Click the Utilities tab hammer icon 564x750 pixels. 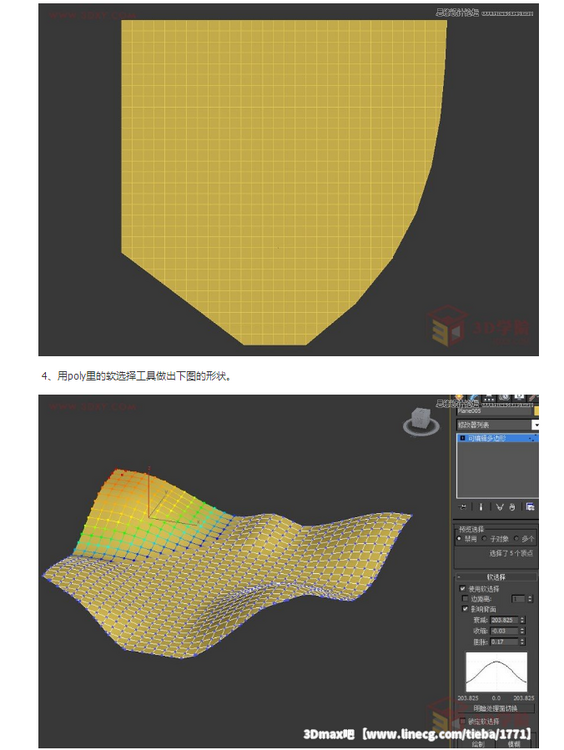(533, 398)
